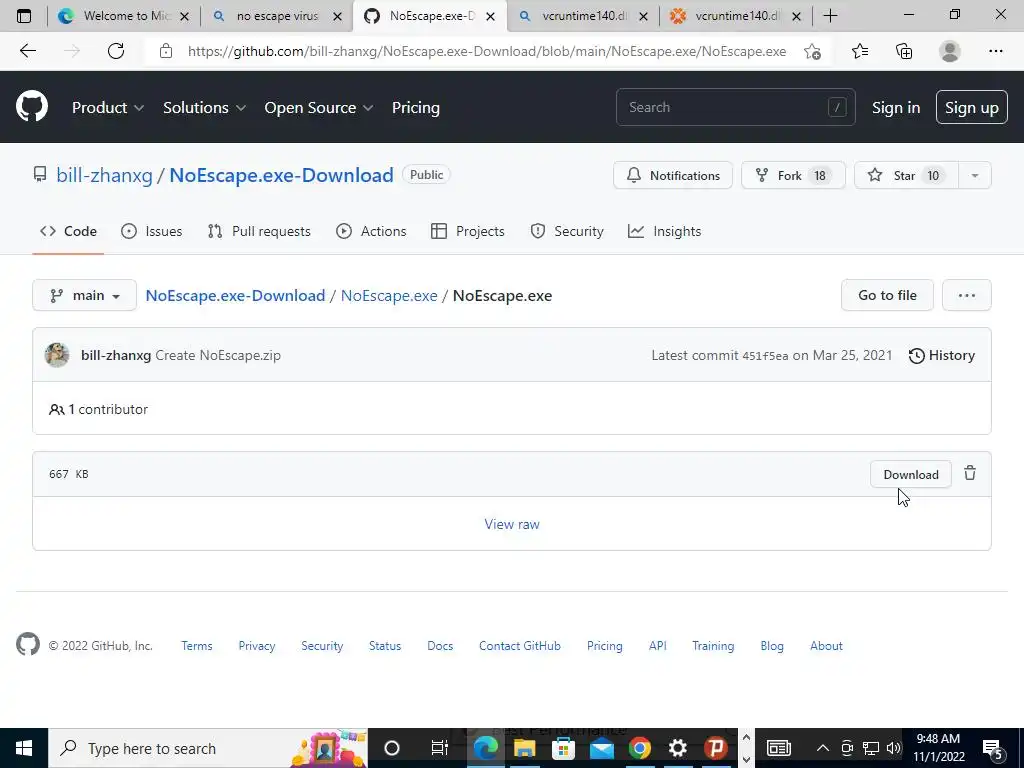1024x768 pixels.
Task: Click the browser address bar URL
Action: pyautogui.click(x=487, y=51)
